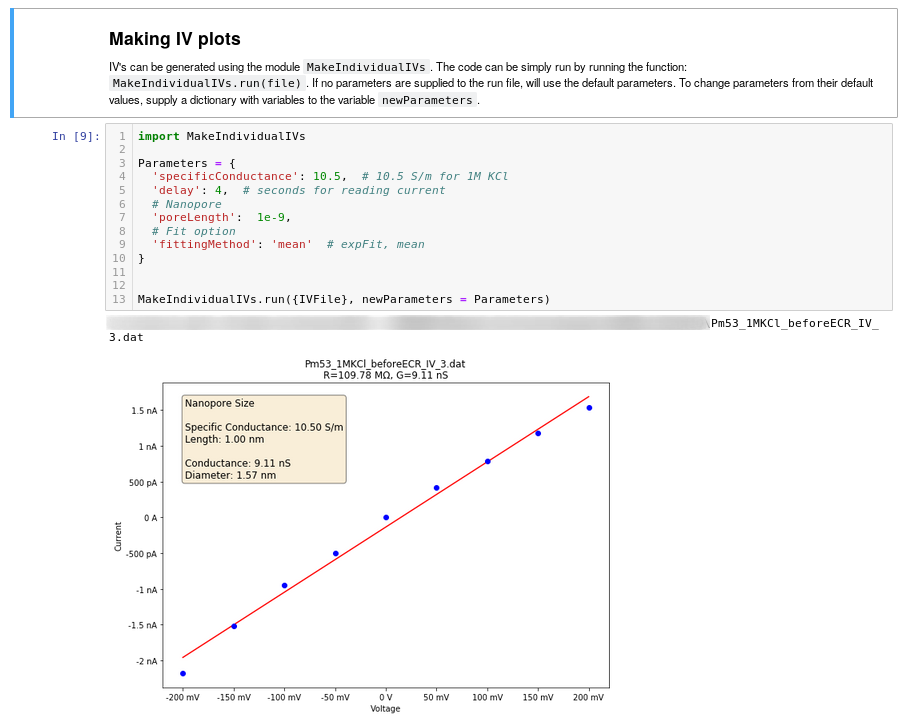Click the "Voltage" x-axis label
This screenshot has height=722, width=900.
[x=385, y=709]
